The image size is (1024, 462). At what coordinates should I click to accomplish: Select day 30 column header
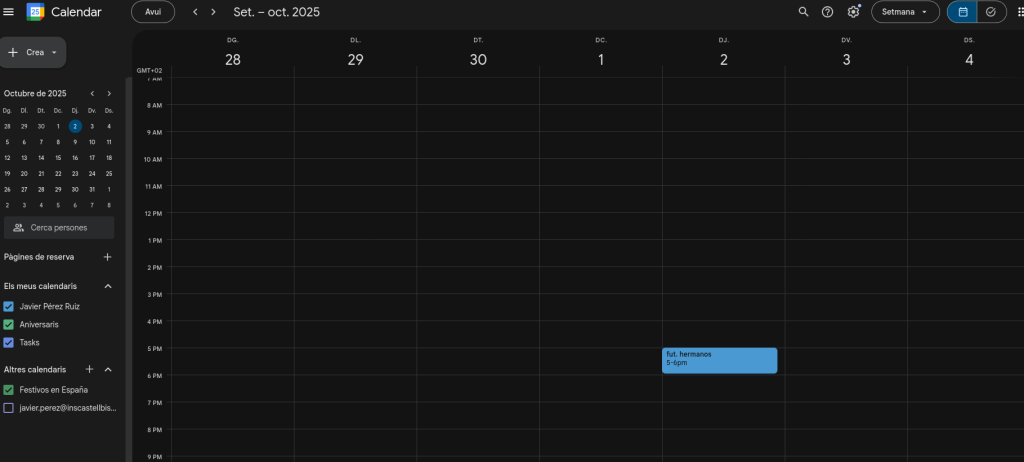click(x=478, y=59)
